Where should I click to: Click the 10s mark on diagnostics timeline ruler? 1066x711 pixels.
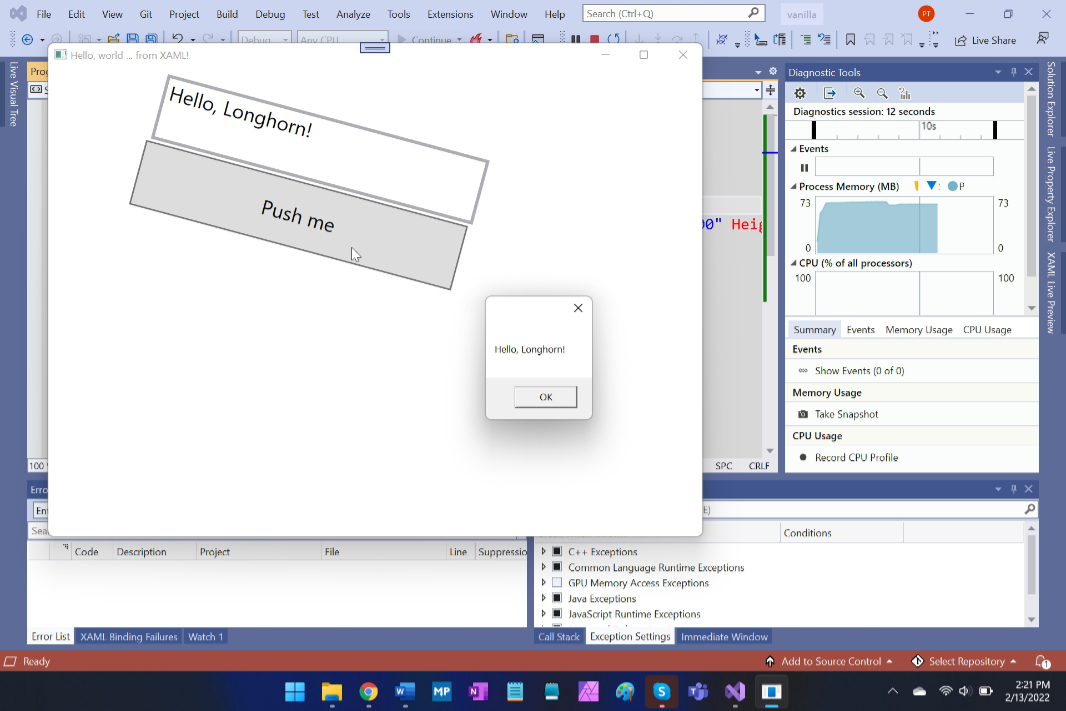click(928, 127)
